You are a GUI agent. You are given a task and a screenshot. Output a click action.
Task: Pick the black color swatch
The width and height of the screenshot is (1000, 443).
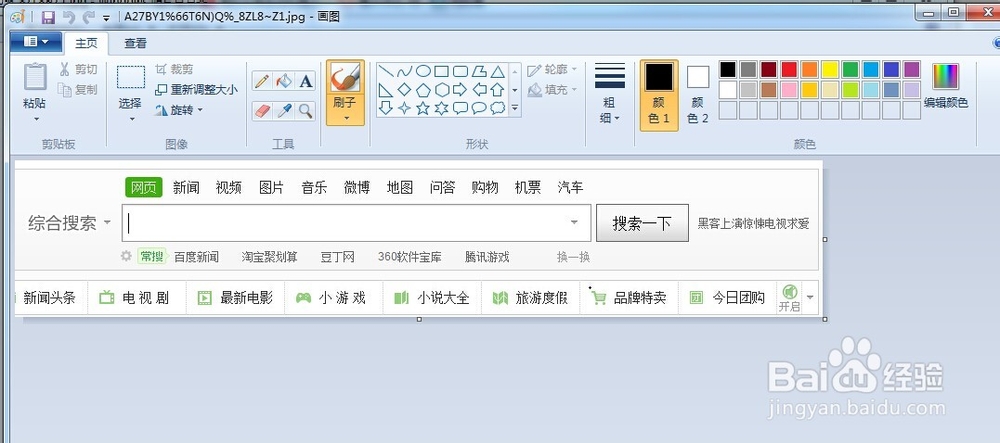(728, 69)
